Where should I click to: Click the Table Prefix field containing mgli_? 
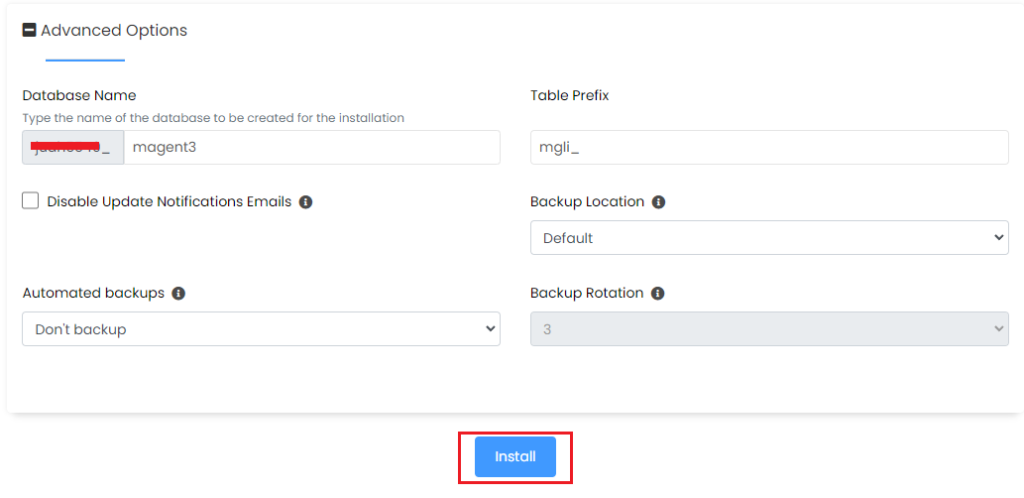click(768, 148)
